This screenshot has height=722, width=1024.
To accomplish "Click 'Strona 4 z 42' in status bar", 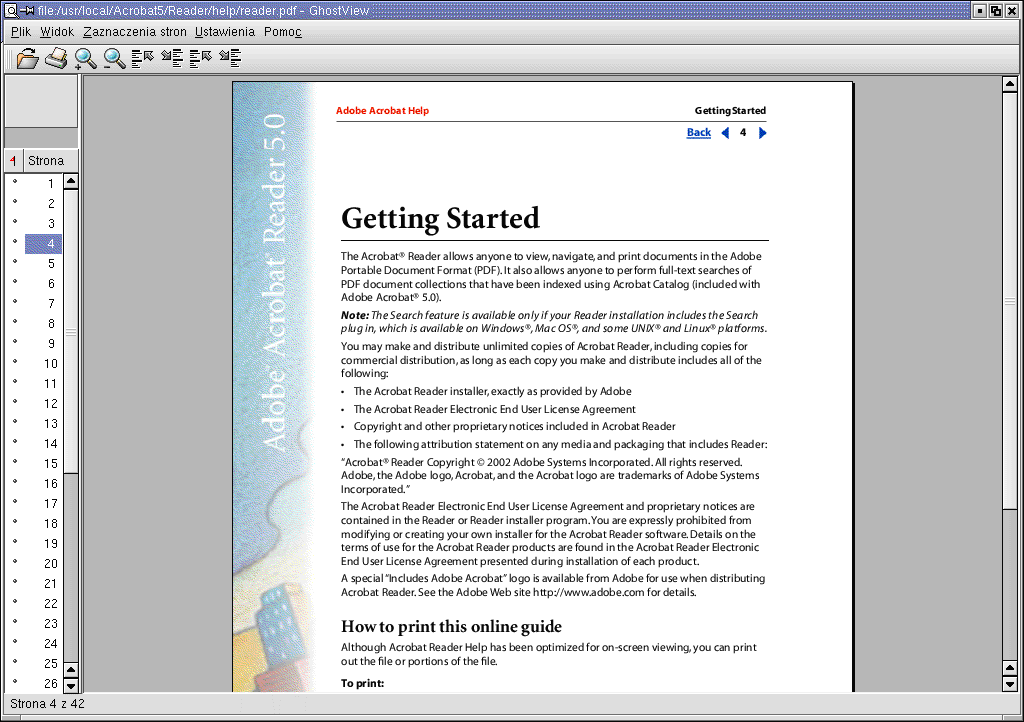I will coord(47,704).
